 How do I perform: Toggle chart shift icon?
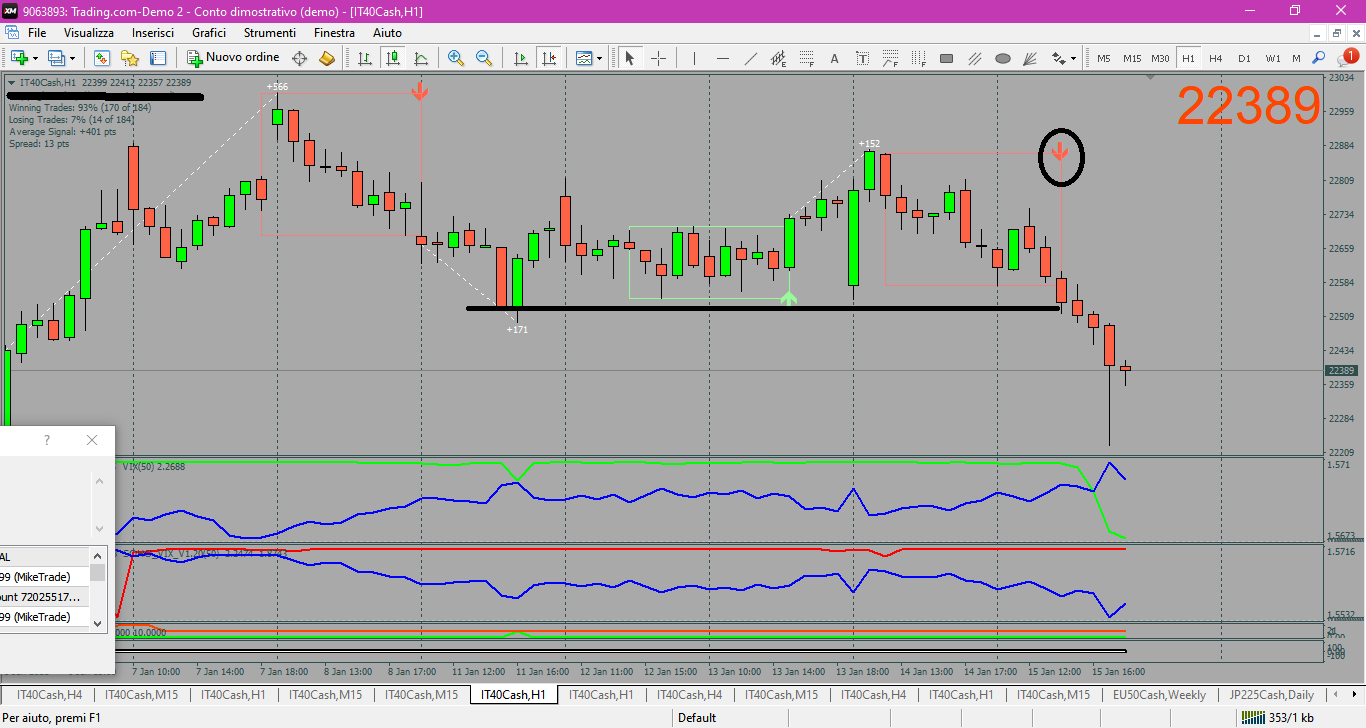tap(548, 58)
